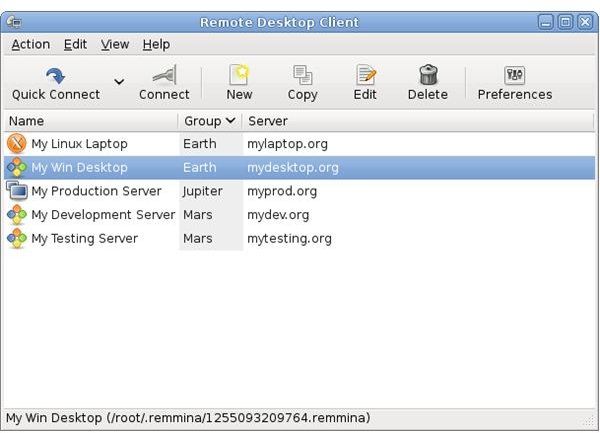Create a New connection profile
The width and height of the screenshot is (600, 433).
[x=239, y=83]
